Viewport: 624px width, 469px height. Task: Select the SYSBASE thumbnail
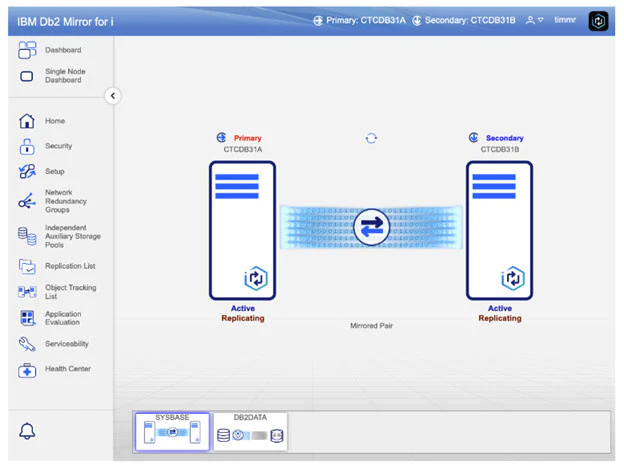[x=172, y=432]
